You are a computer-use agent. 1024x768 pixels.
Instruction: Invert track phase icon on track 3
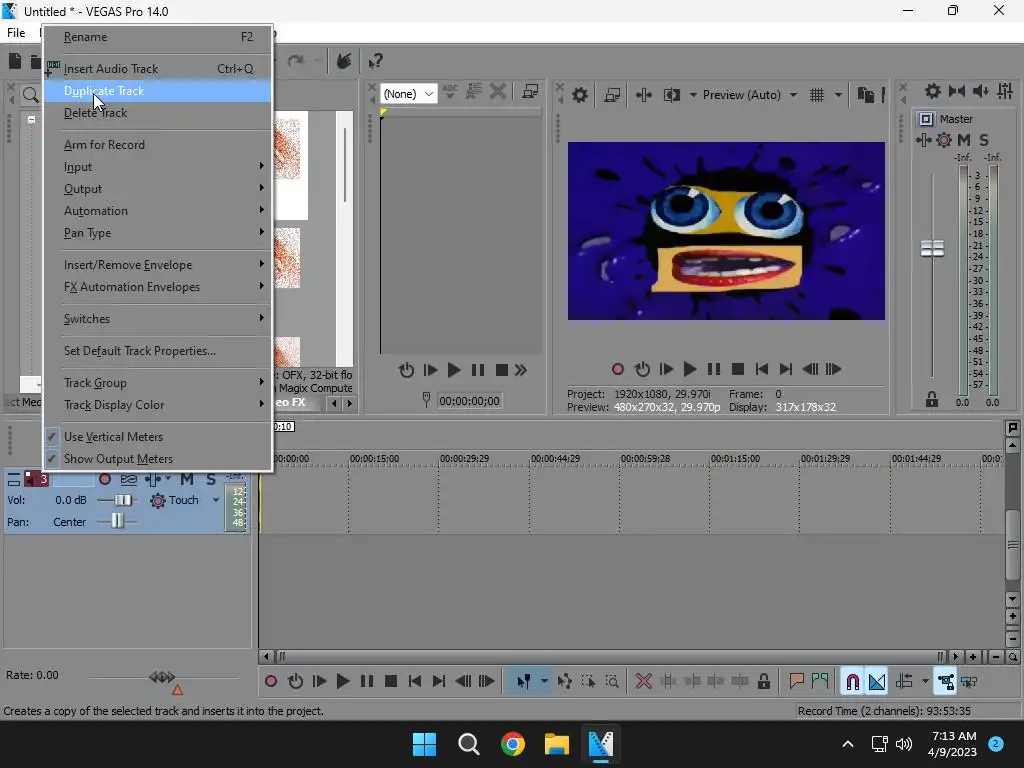click(129, 479)
